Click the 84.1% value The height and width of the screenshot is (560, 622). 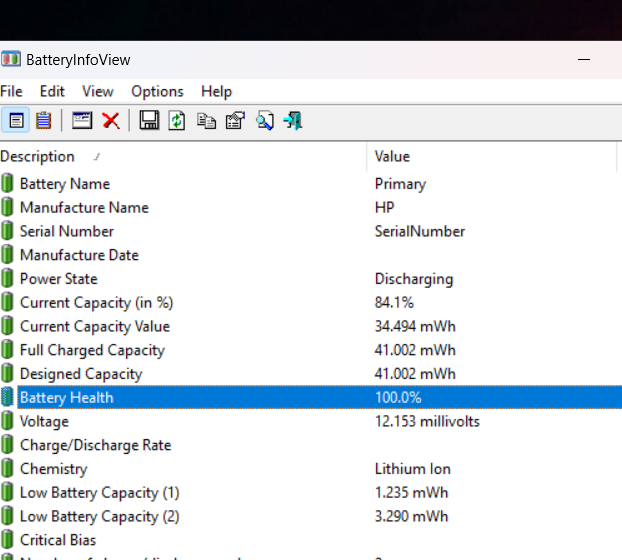(x=394, y=303)
